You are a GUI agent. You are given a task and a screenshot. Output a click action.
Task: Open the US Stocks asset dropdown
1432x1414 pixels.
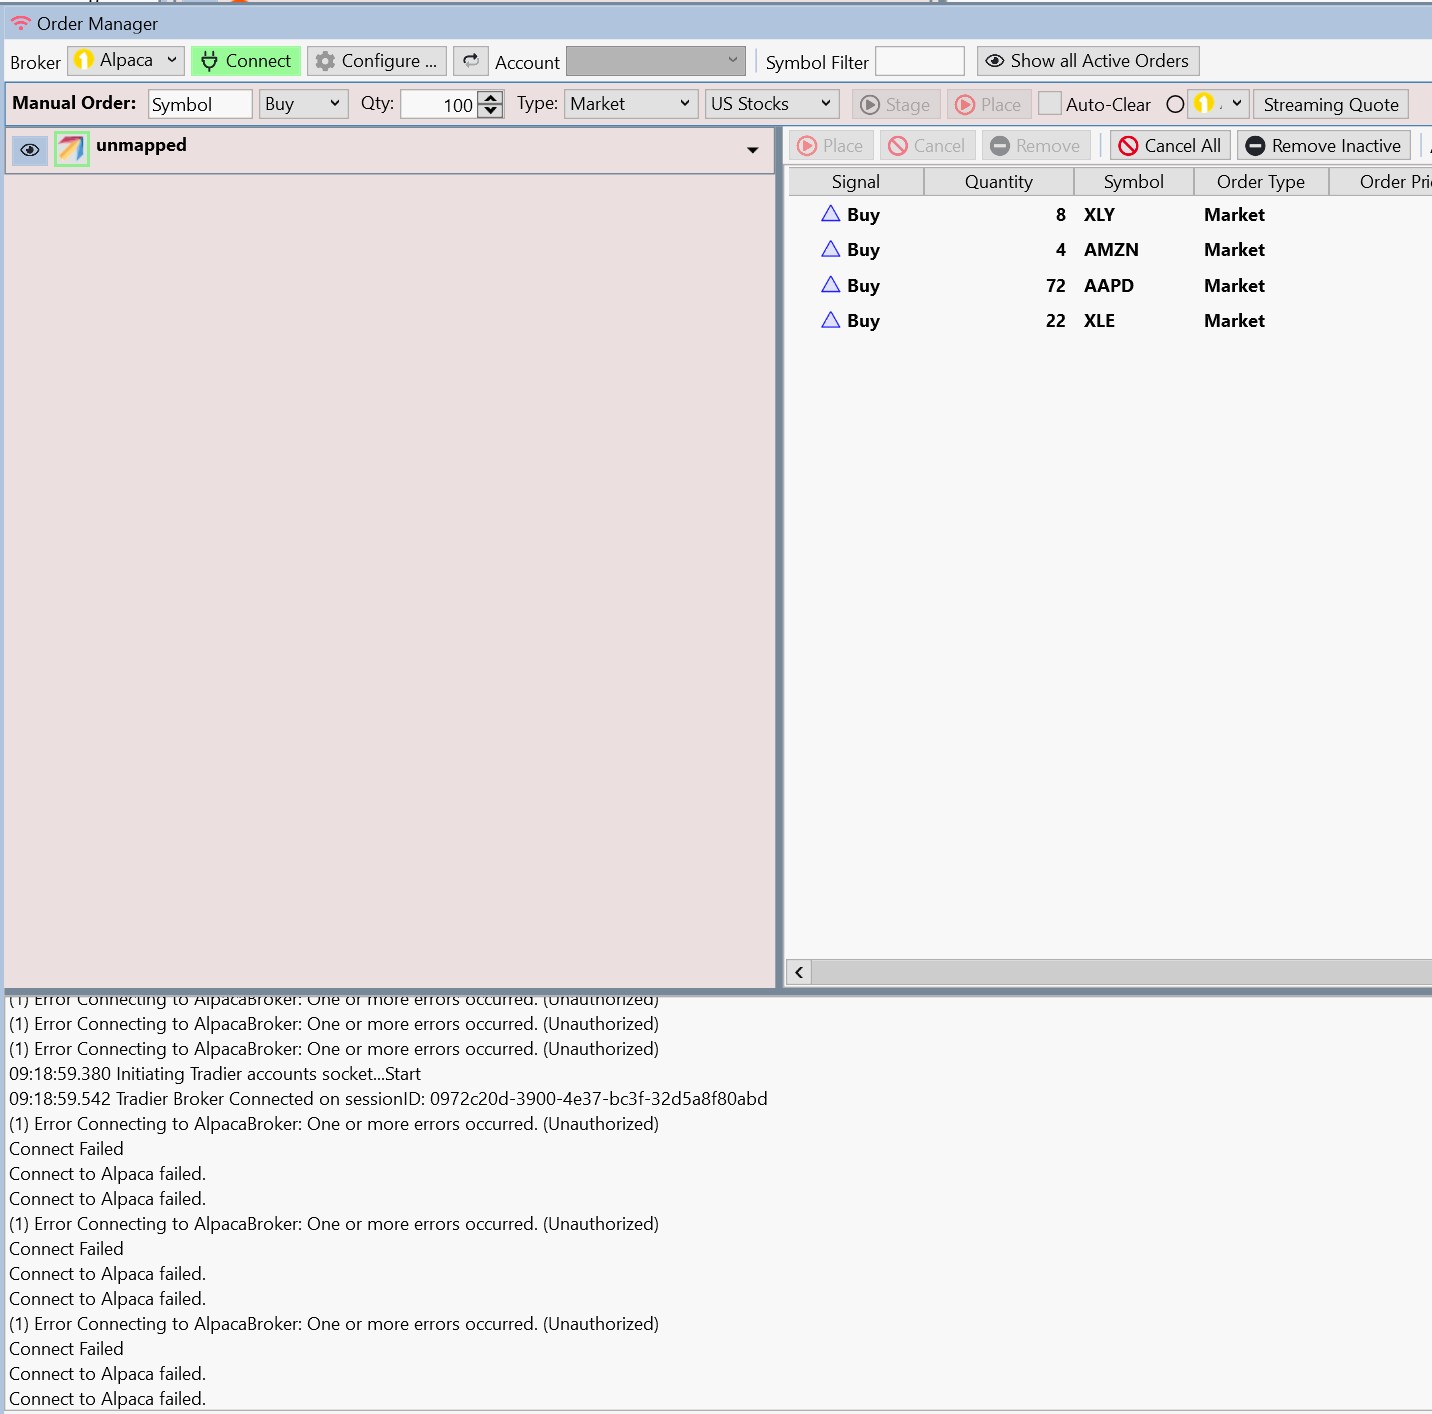pyautogui.click(x=770, y=104)
